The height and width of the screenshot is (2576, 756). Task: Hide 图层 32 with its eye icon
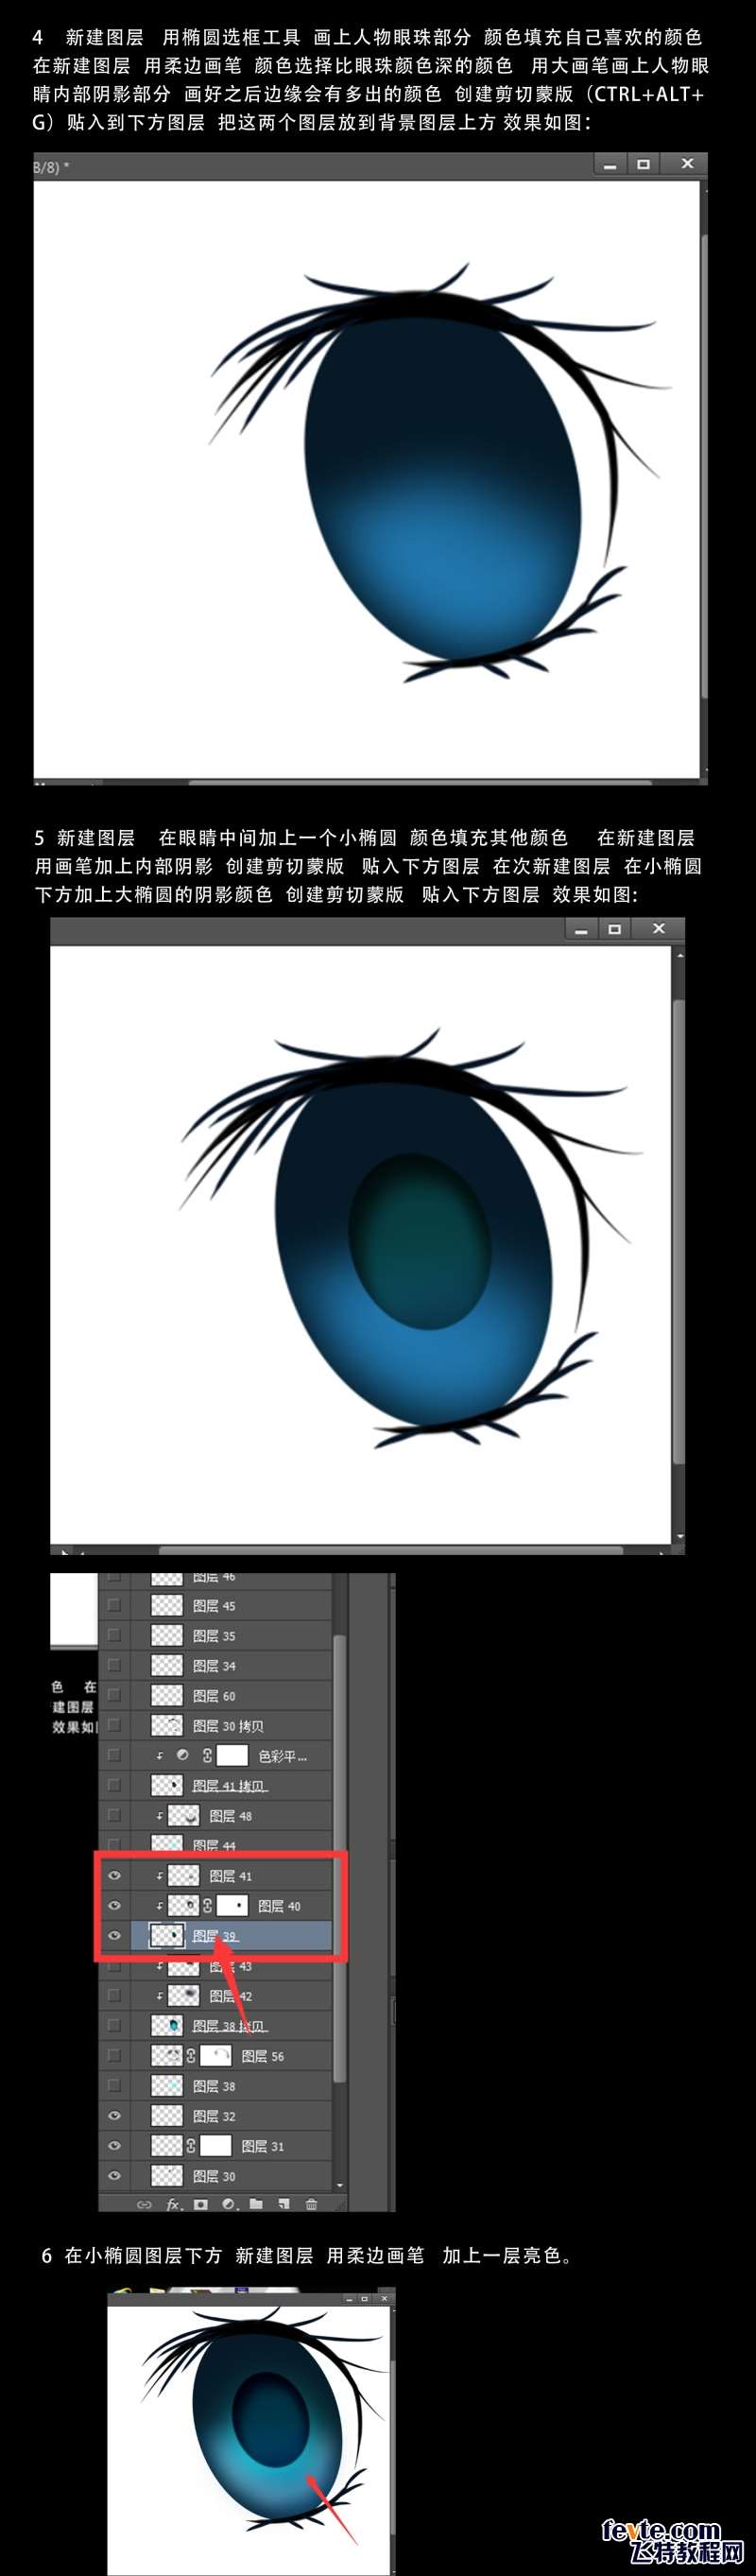pyautogui.click(x=114, y=2116)
